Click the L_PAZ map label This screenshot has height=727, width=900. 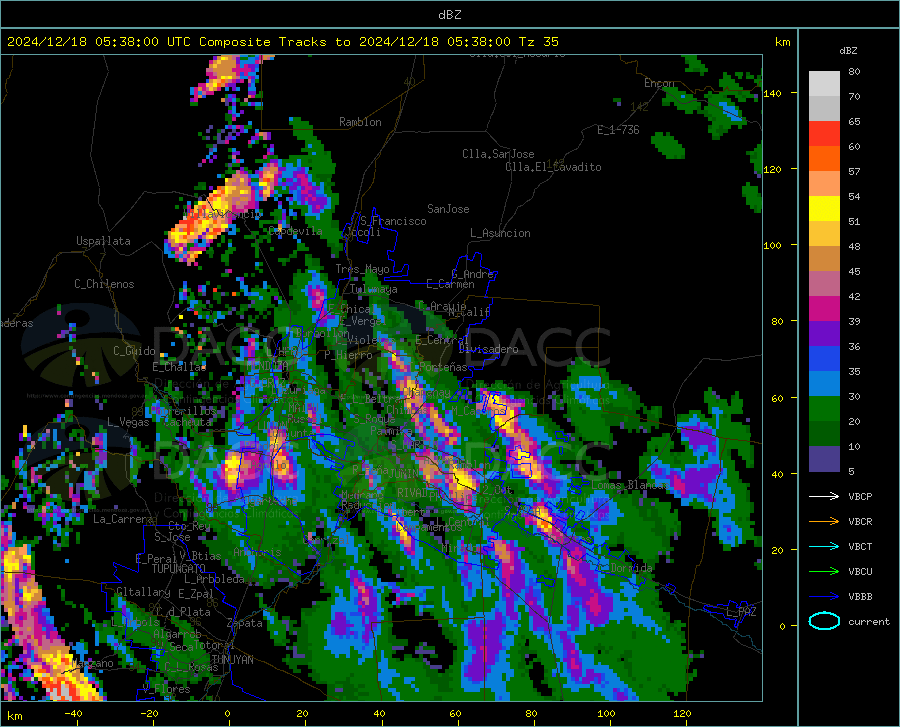click(741, 612)
